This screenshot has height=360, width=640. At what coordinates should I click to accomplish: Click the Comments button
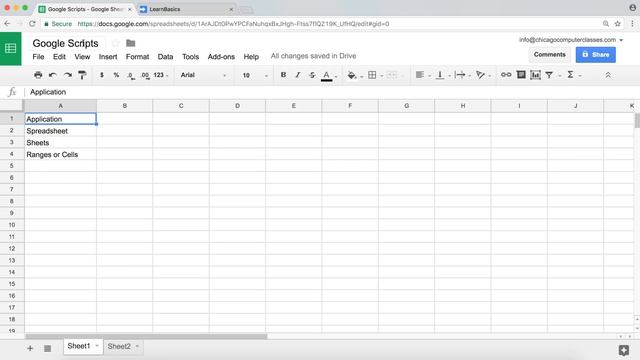click(549, 54)
